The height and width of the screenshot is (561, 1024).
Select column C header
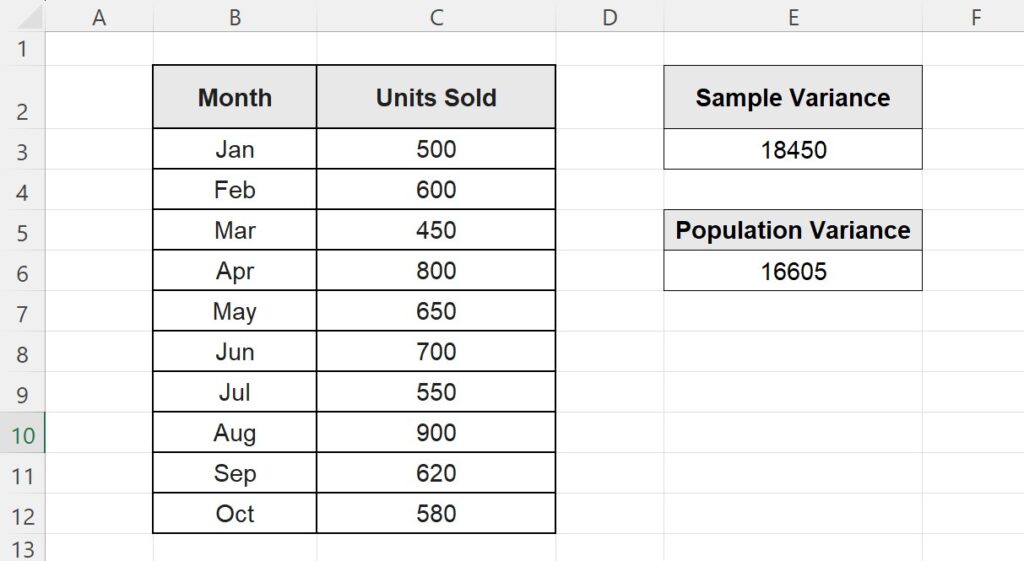[x=436, y=16]
